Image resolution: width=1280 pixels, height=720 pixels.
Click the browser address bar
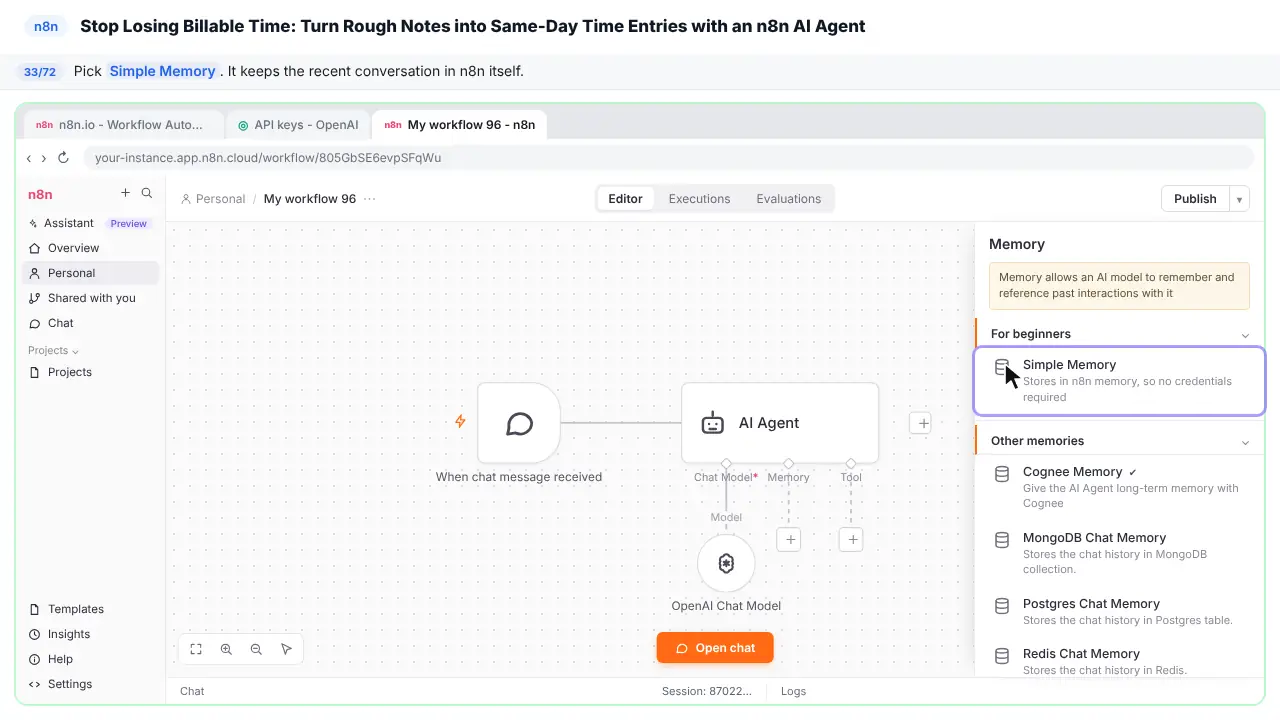click(668, 158)
